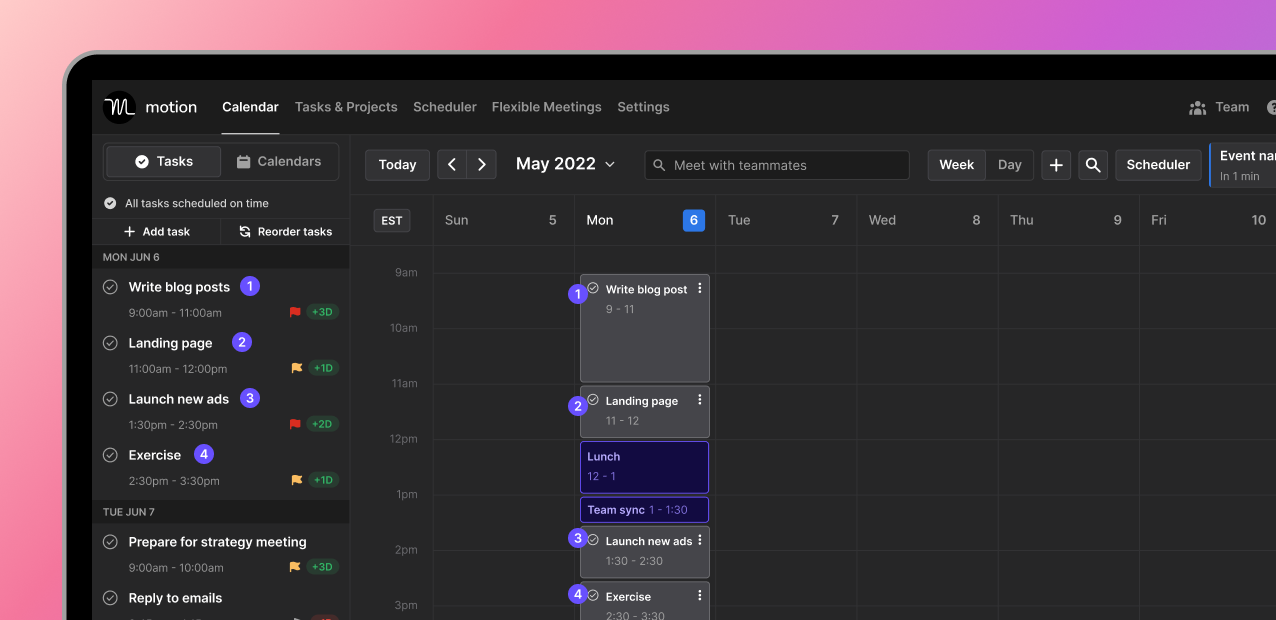Go to previous week with left arrow
The width and height of the screenshot is (1276, 620).
click(452, 165)
